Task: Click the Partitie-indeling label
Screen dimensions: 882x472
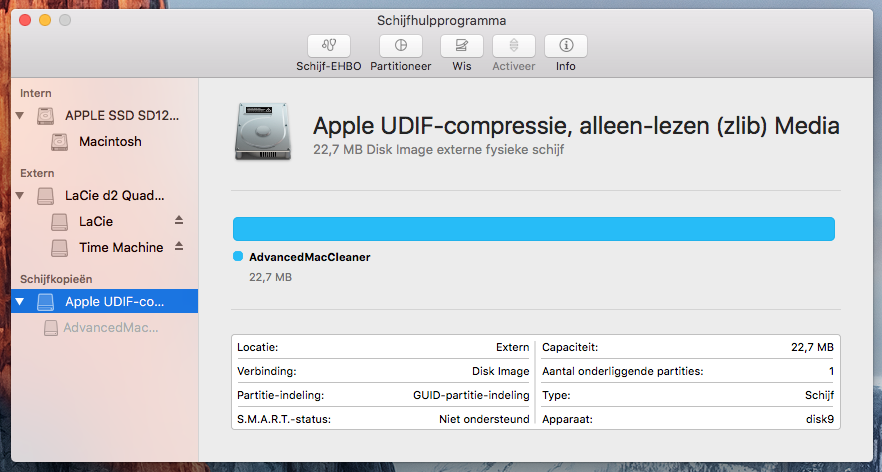Action: [281, 395]
